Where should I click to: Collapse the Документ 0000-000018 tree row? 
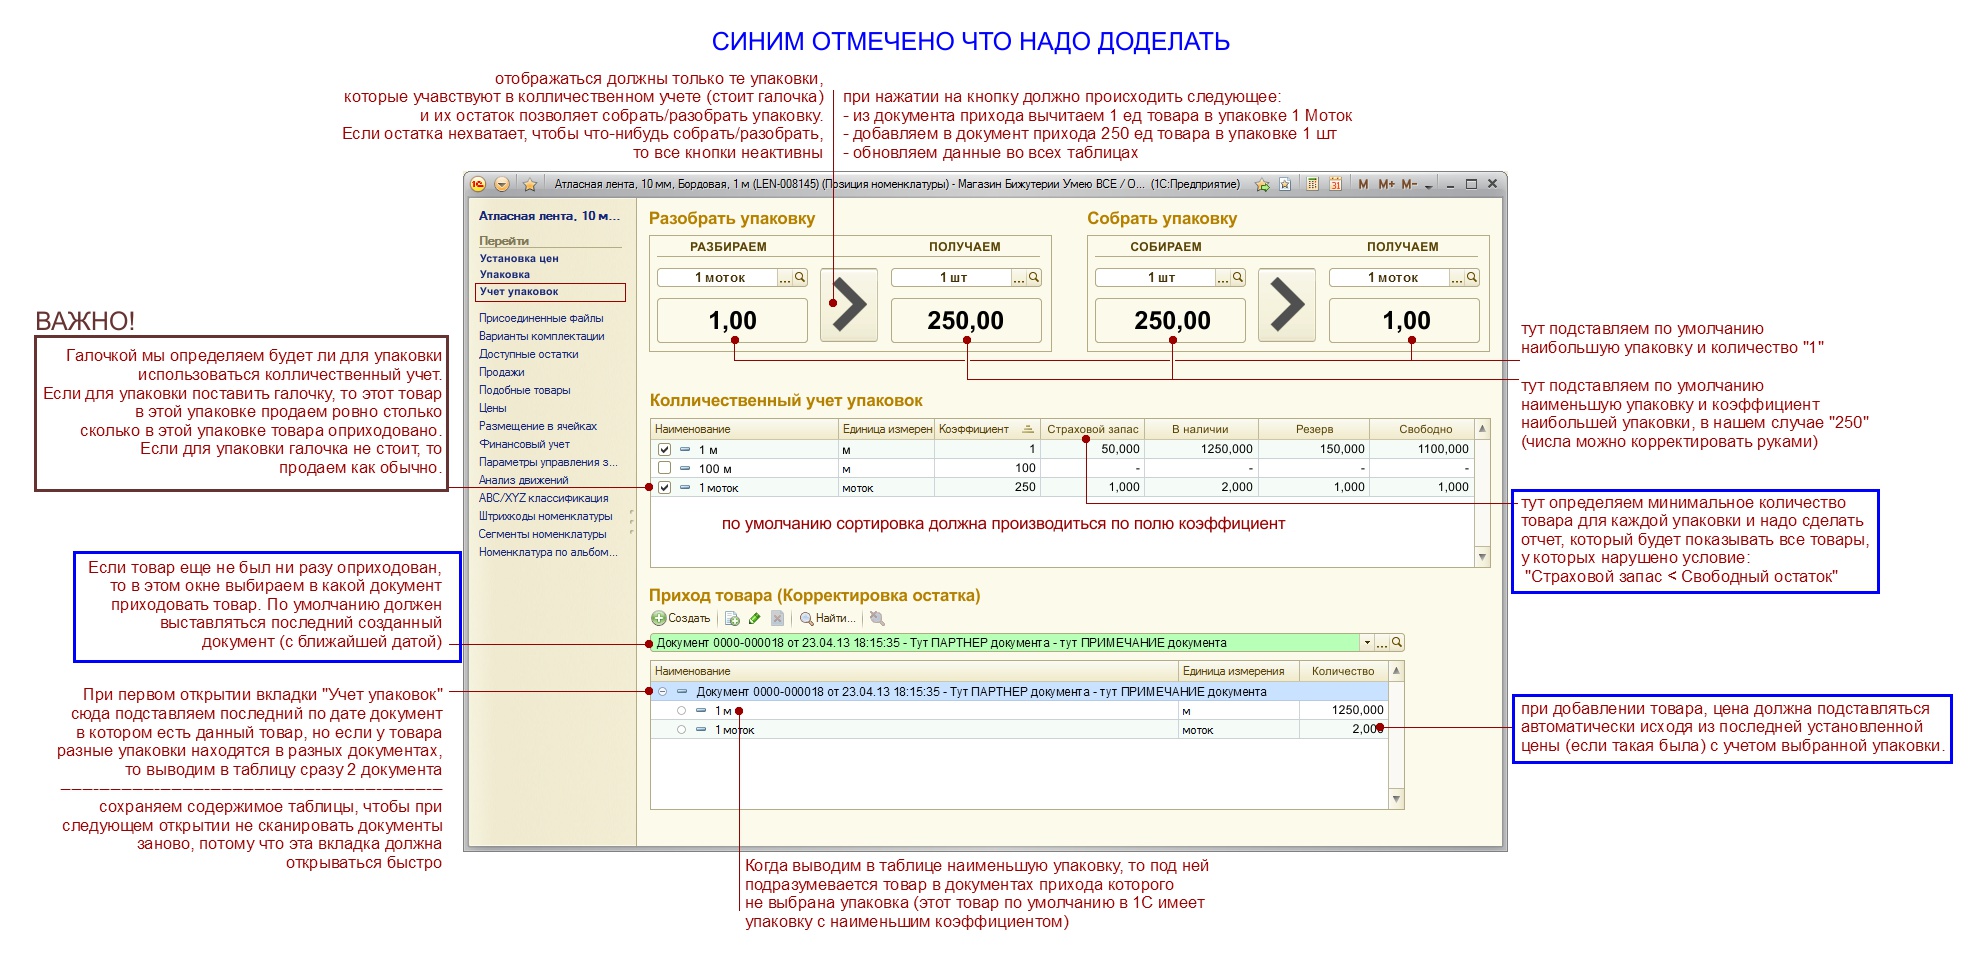coord(662,692)
